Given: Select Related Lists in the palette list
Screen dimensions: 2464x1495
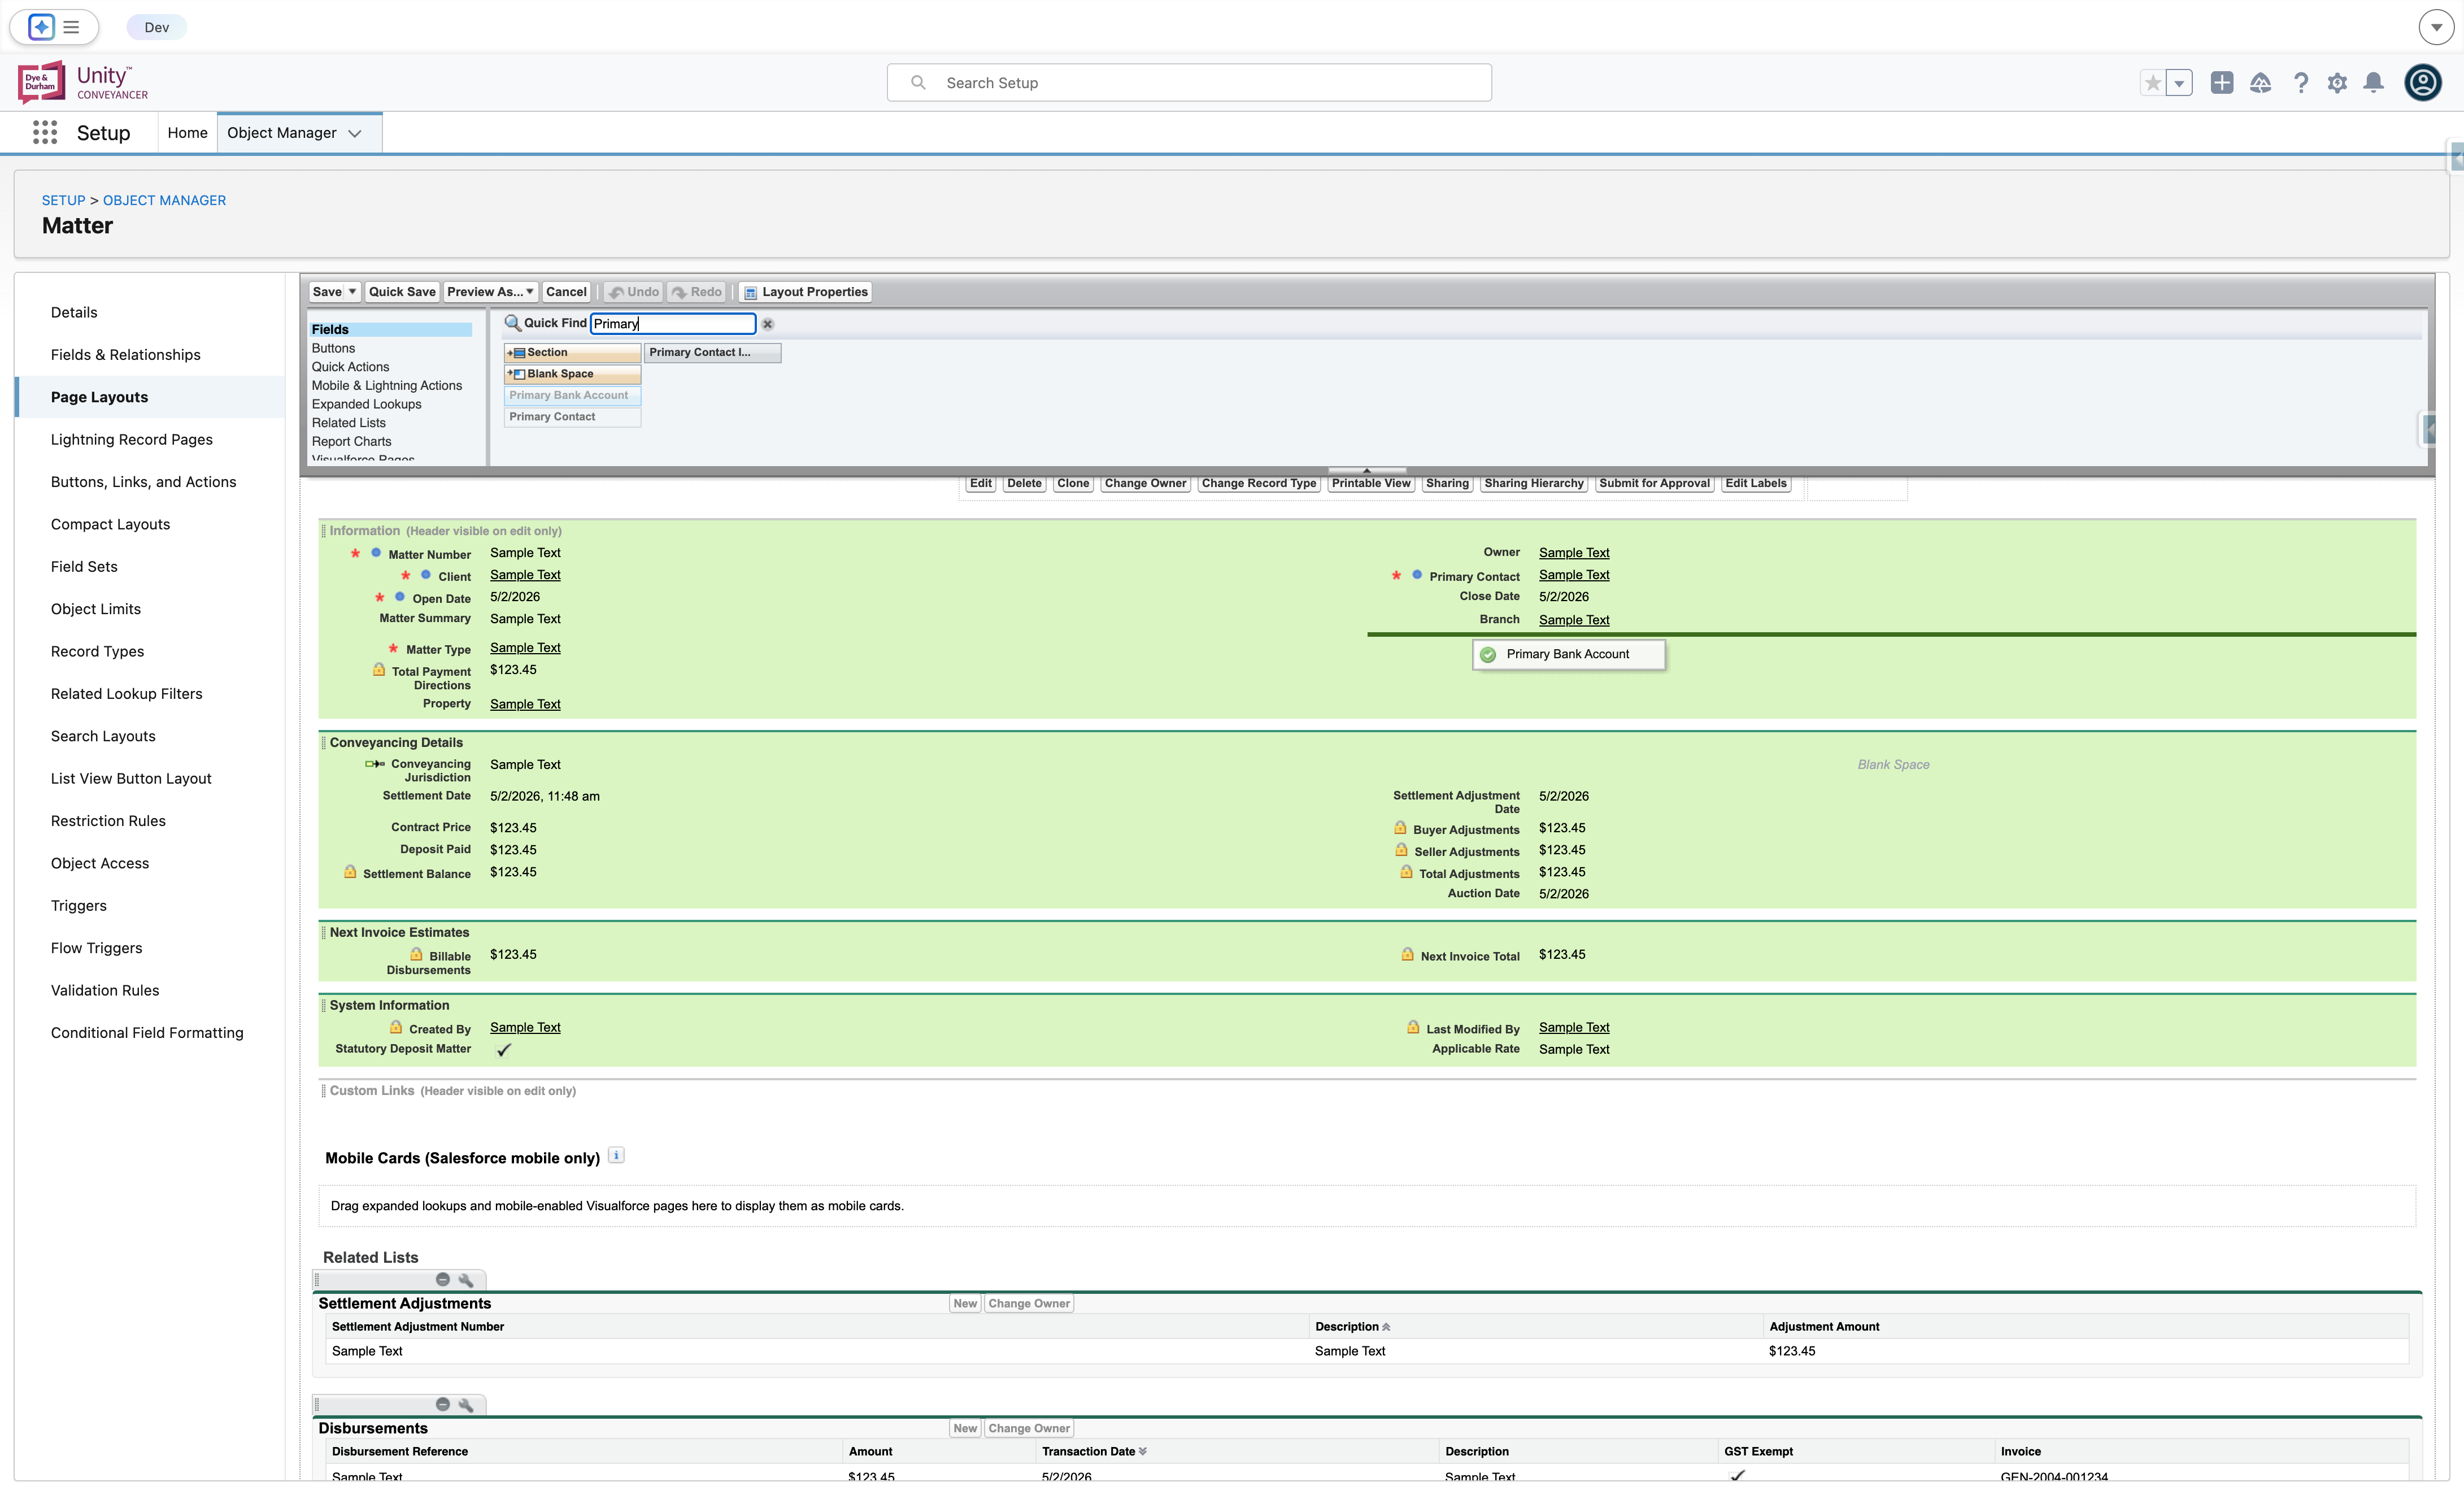Looking at the screenshot, I should pos(348,423).
